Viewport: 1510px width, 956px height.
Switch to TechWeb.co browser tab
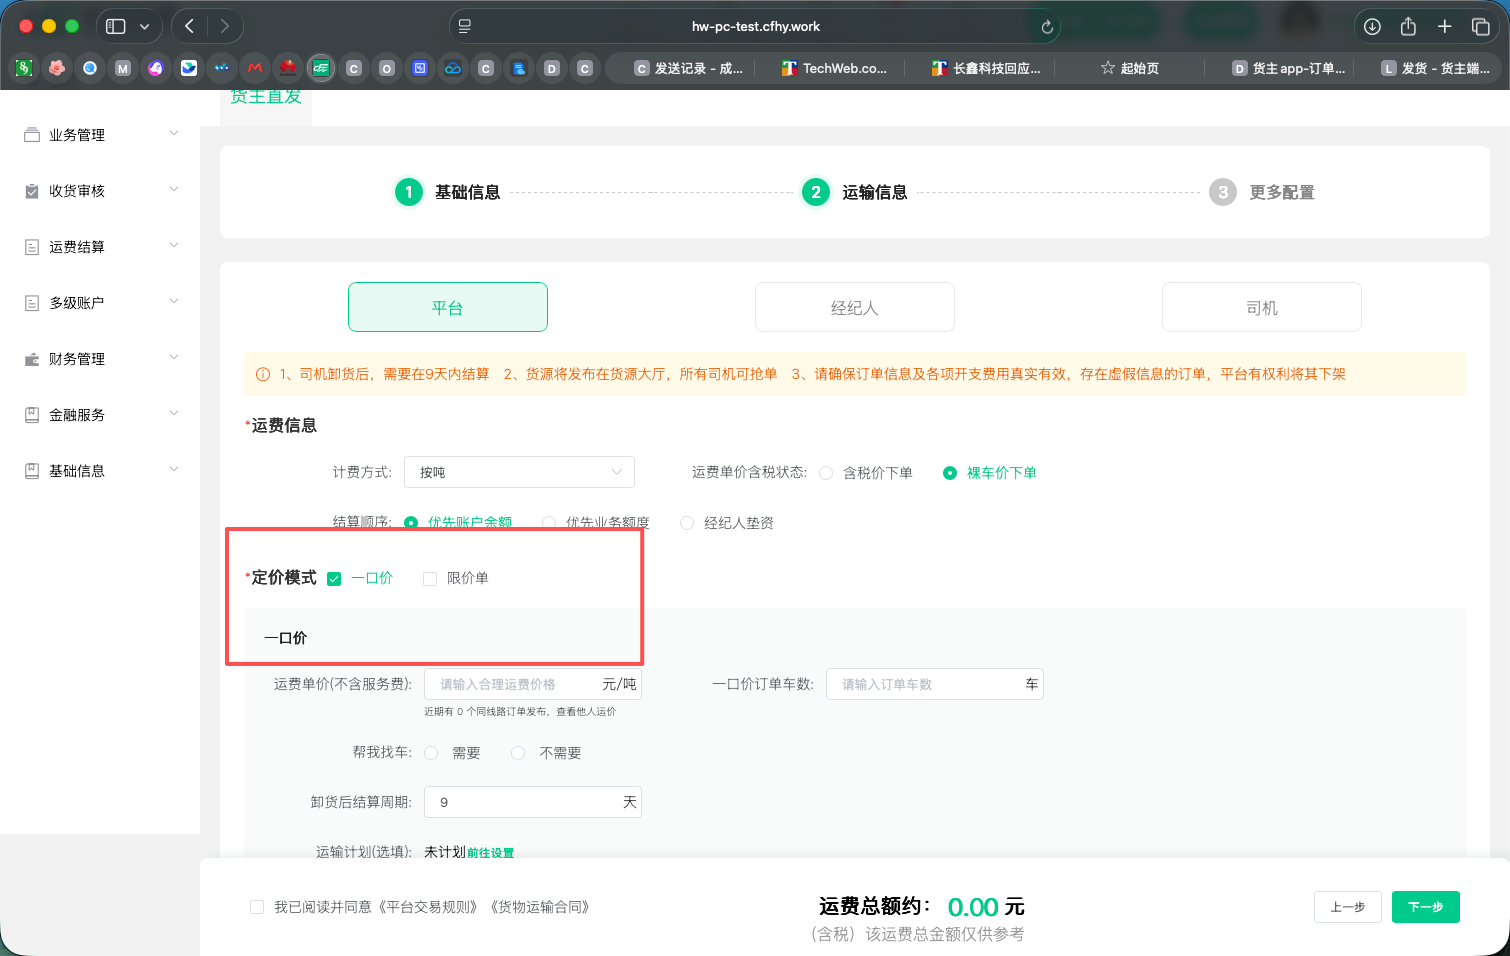(x=835, y=68)
